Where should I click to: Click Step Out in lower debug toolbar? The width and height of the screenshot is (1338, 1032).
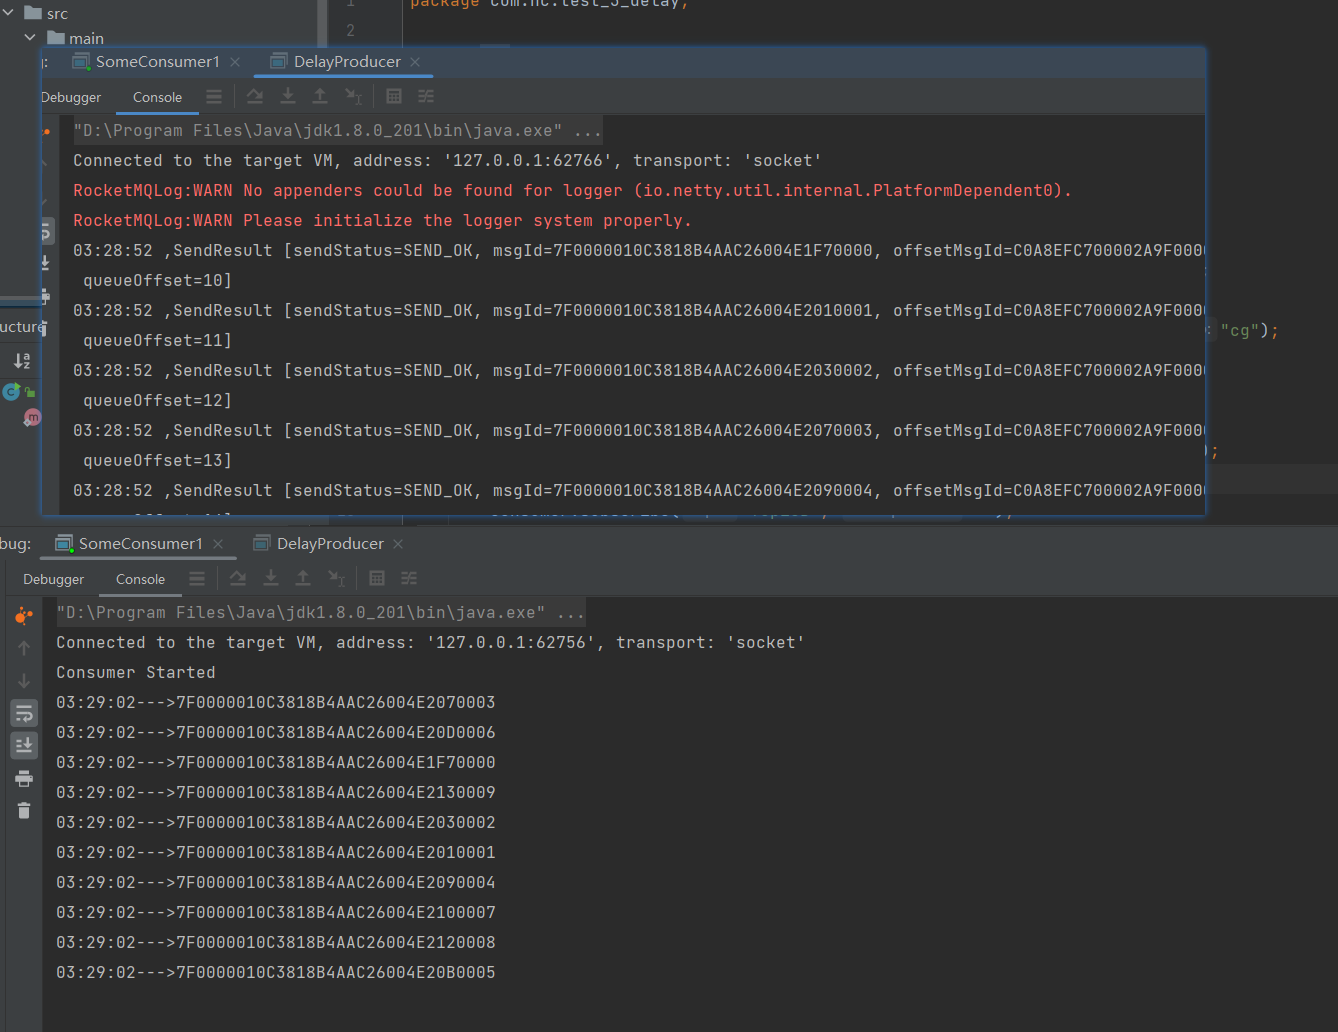pos(303,578)
